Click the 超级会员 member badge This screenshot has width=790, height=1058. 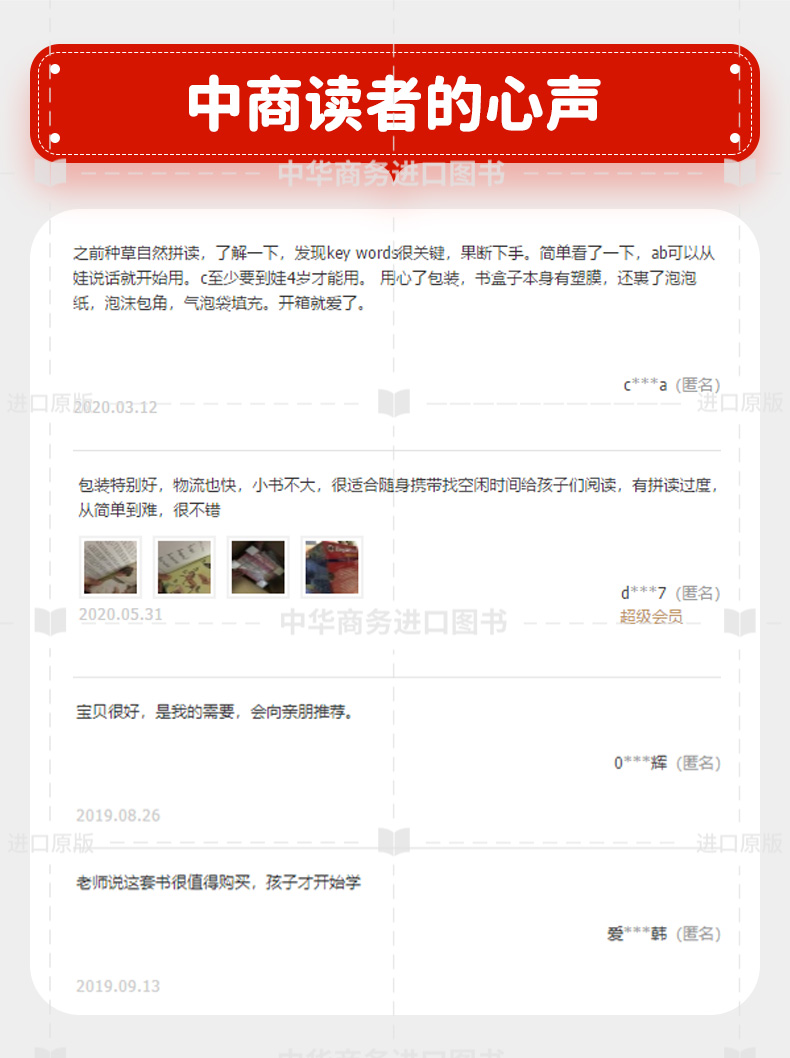click(651, 617)
